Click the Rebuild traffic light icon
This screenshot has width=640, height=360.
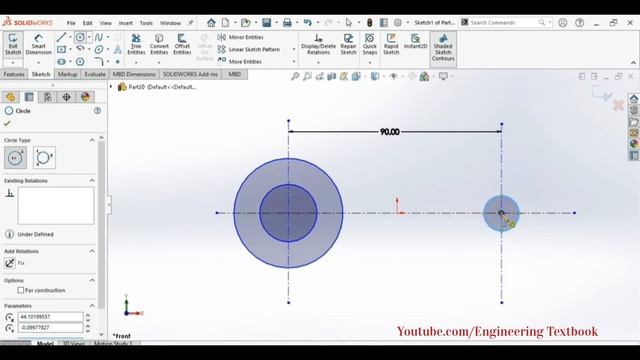click(370, 23)
